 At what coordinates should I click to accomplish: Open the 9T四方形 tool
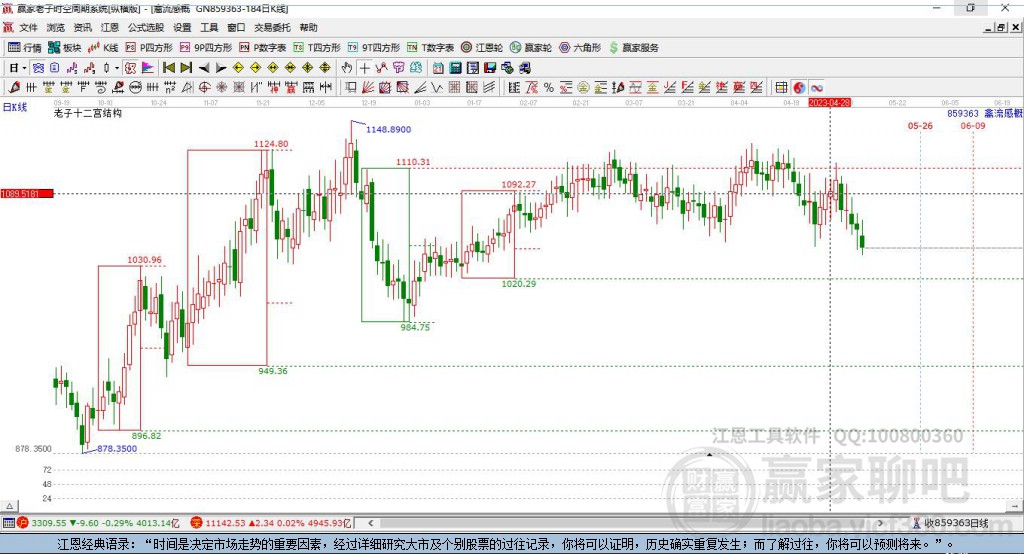pyautogui.click(x=374, y=48)
